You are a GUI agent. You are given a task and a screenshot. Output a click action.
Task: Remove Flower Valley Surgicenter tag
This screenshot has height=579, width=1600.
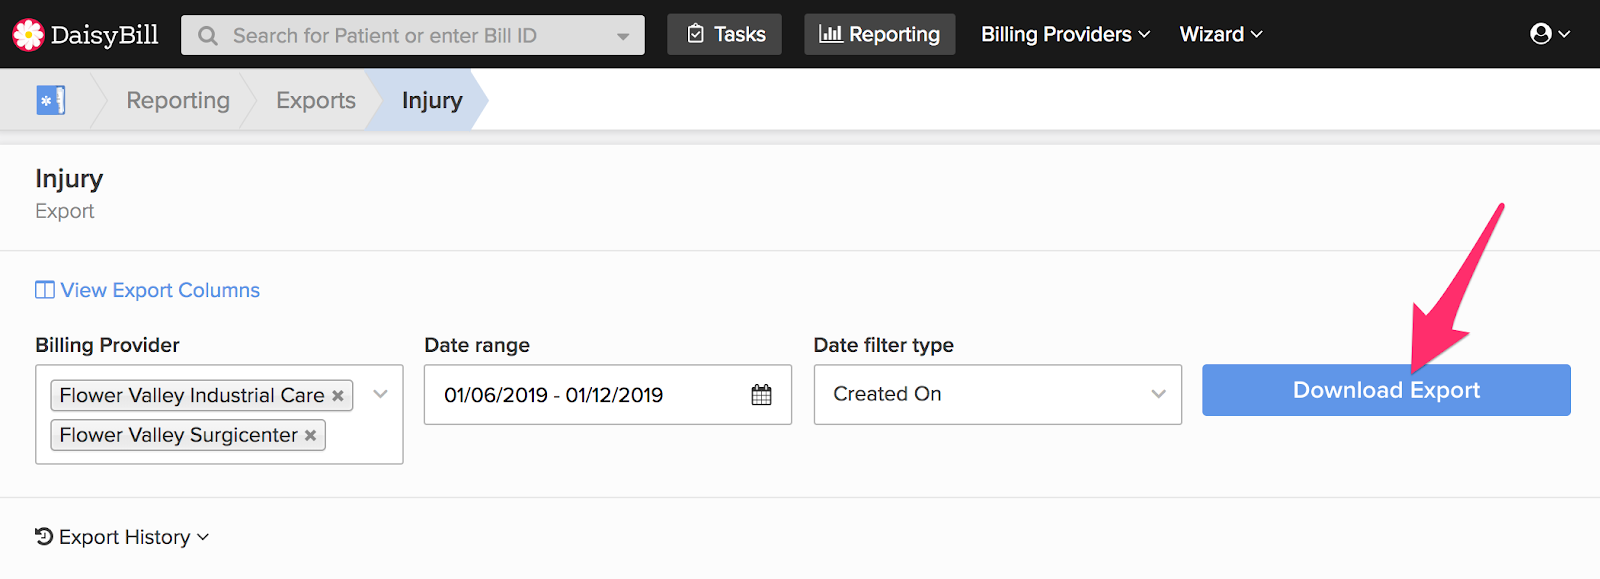tap(310, 436)
